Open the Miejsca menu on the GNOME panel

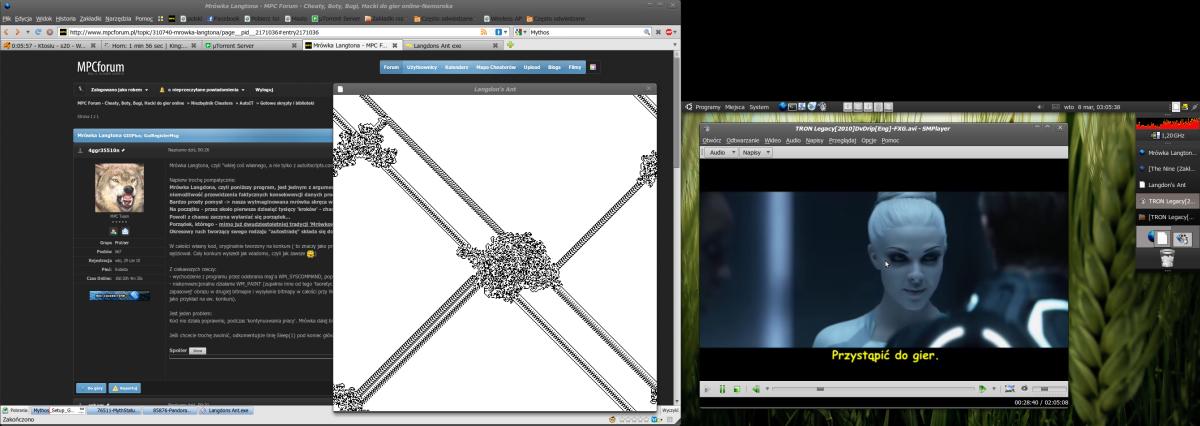[x=734, y=106]
